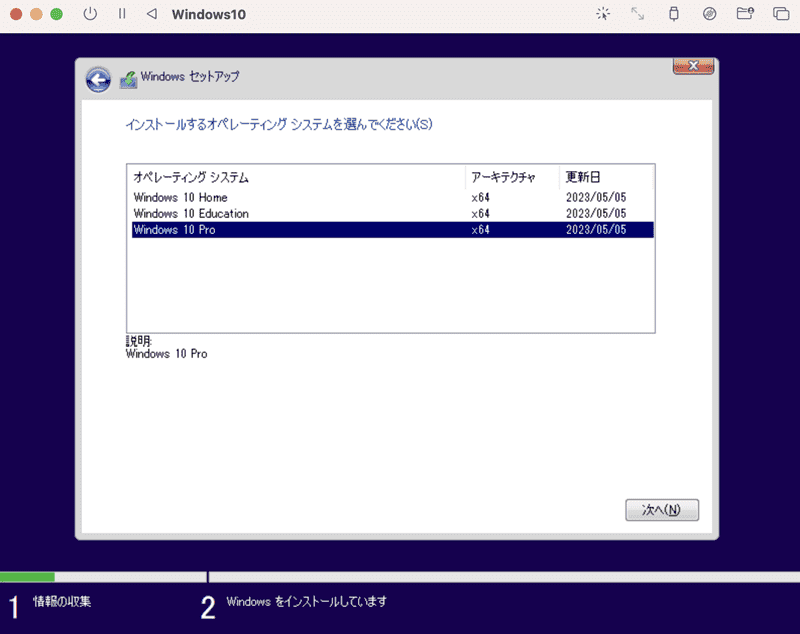Click the resize display arrows icon

tap(638, 14)
